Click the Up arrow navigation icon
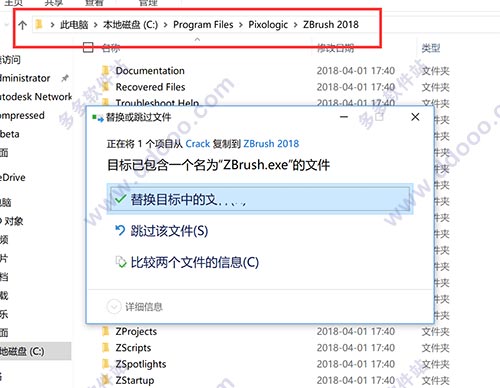The image size is (500, 388). click(22, 25)
